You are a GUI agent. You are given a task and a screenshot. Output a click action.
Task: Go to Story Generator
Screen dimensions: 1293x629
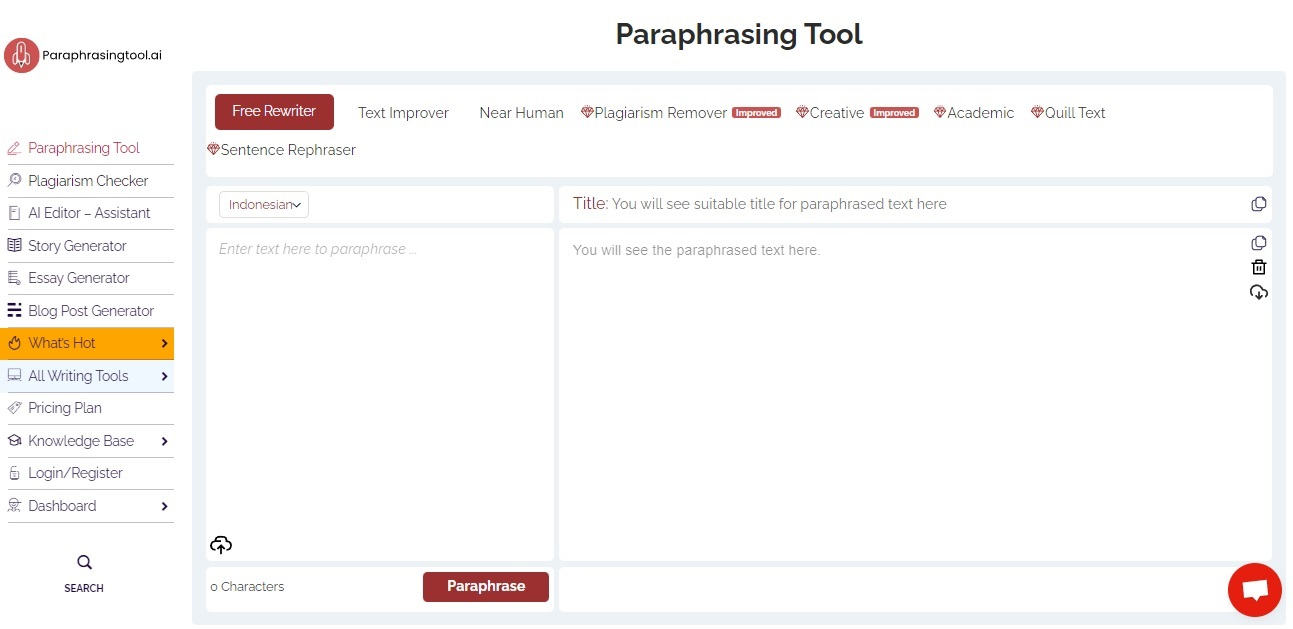click(77, 246)
